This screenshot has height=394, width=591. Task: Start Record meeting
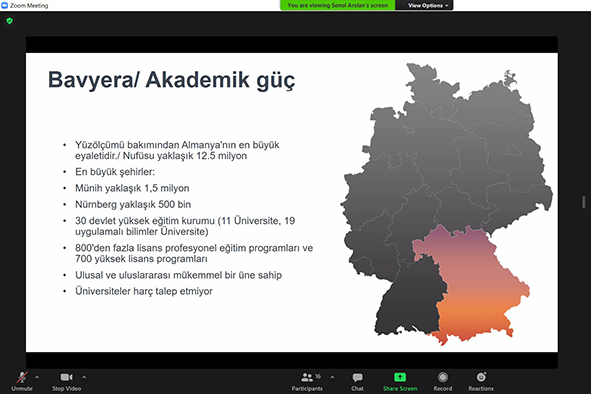[x=443, y=381]
